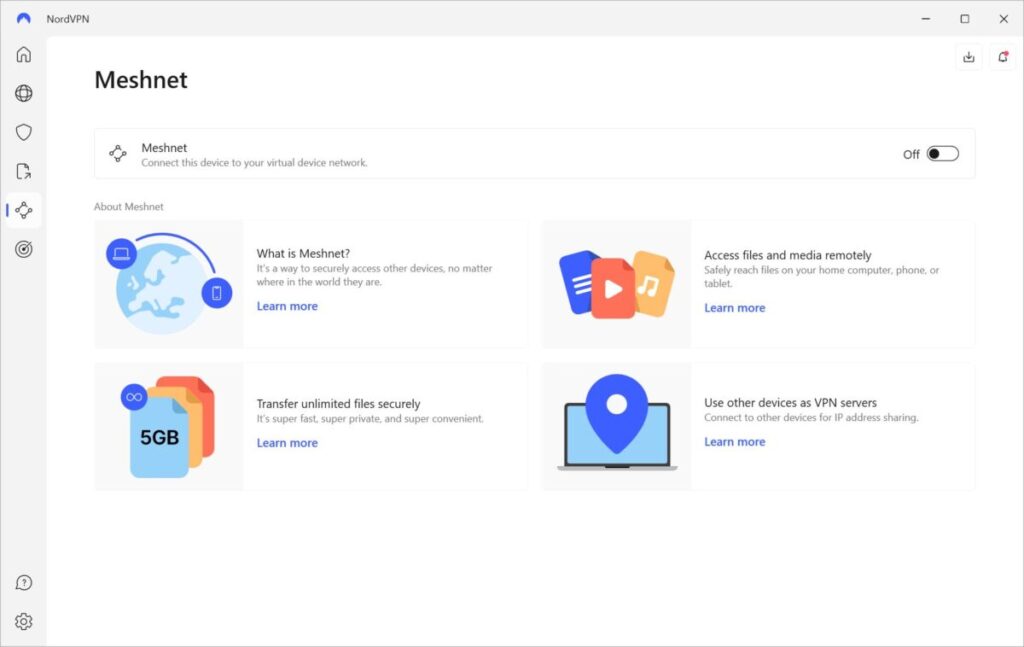Maximize the NordVPN window
The image size is (1024, 647).
[965, 18]
